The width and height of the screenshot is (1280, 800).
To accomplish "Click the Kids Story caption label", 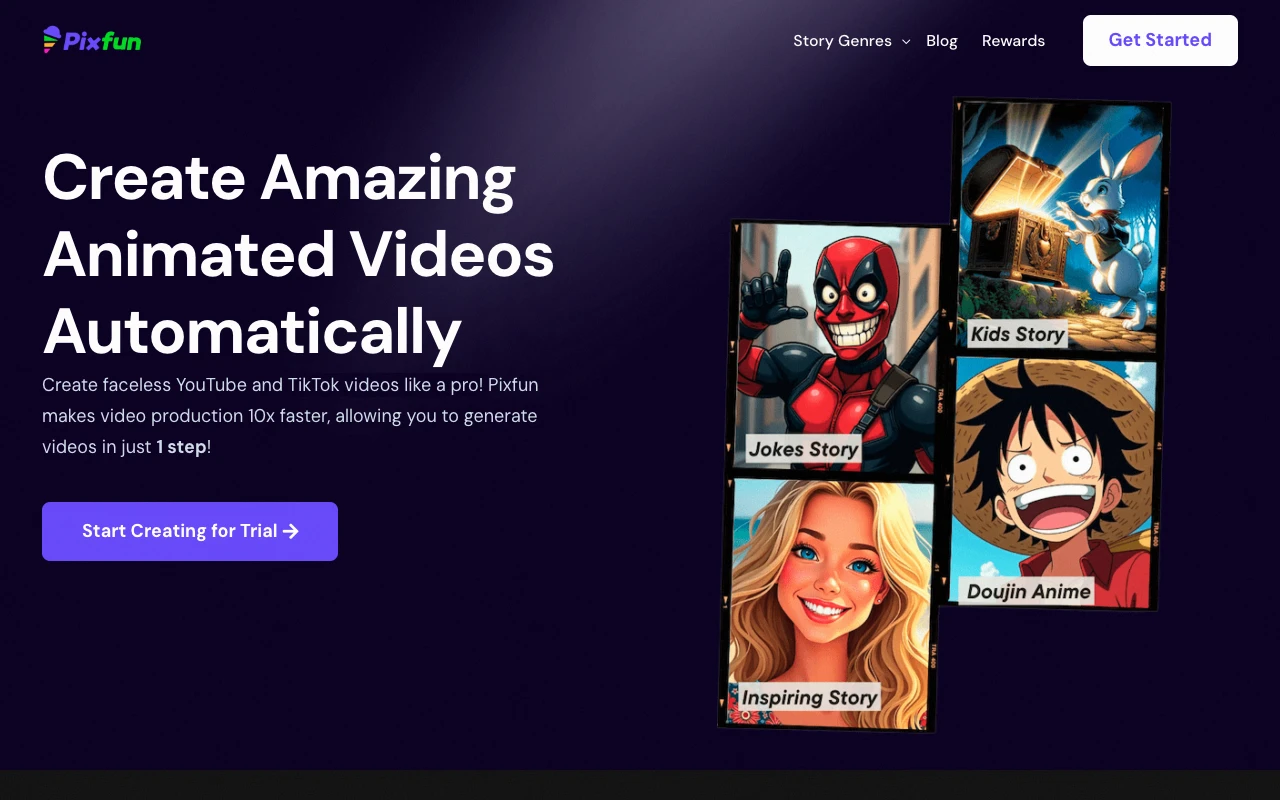I will (x=1017, y=334).
